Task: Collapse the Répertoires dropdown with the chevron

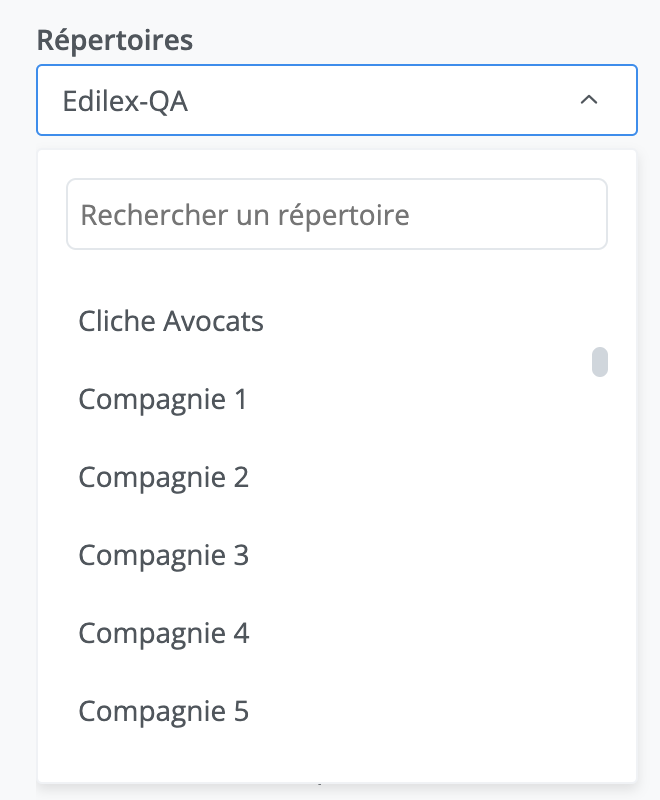Action: coord(589,100)
